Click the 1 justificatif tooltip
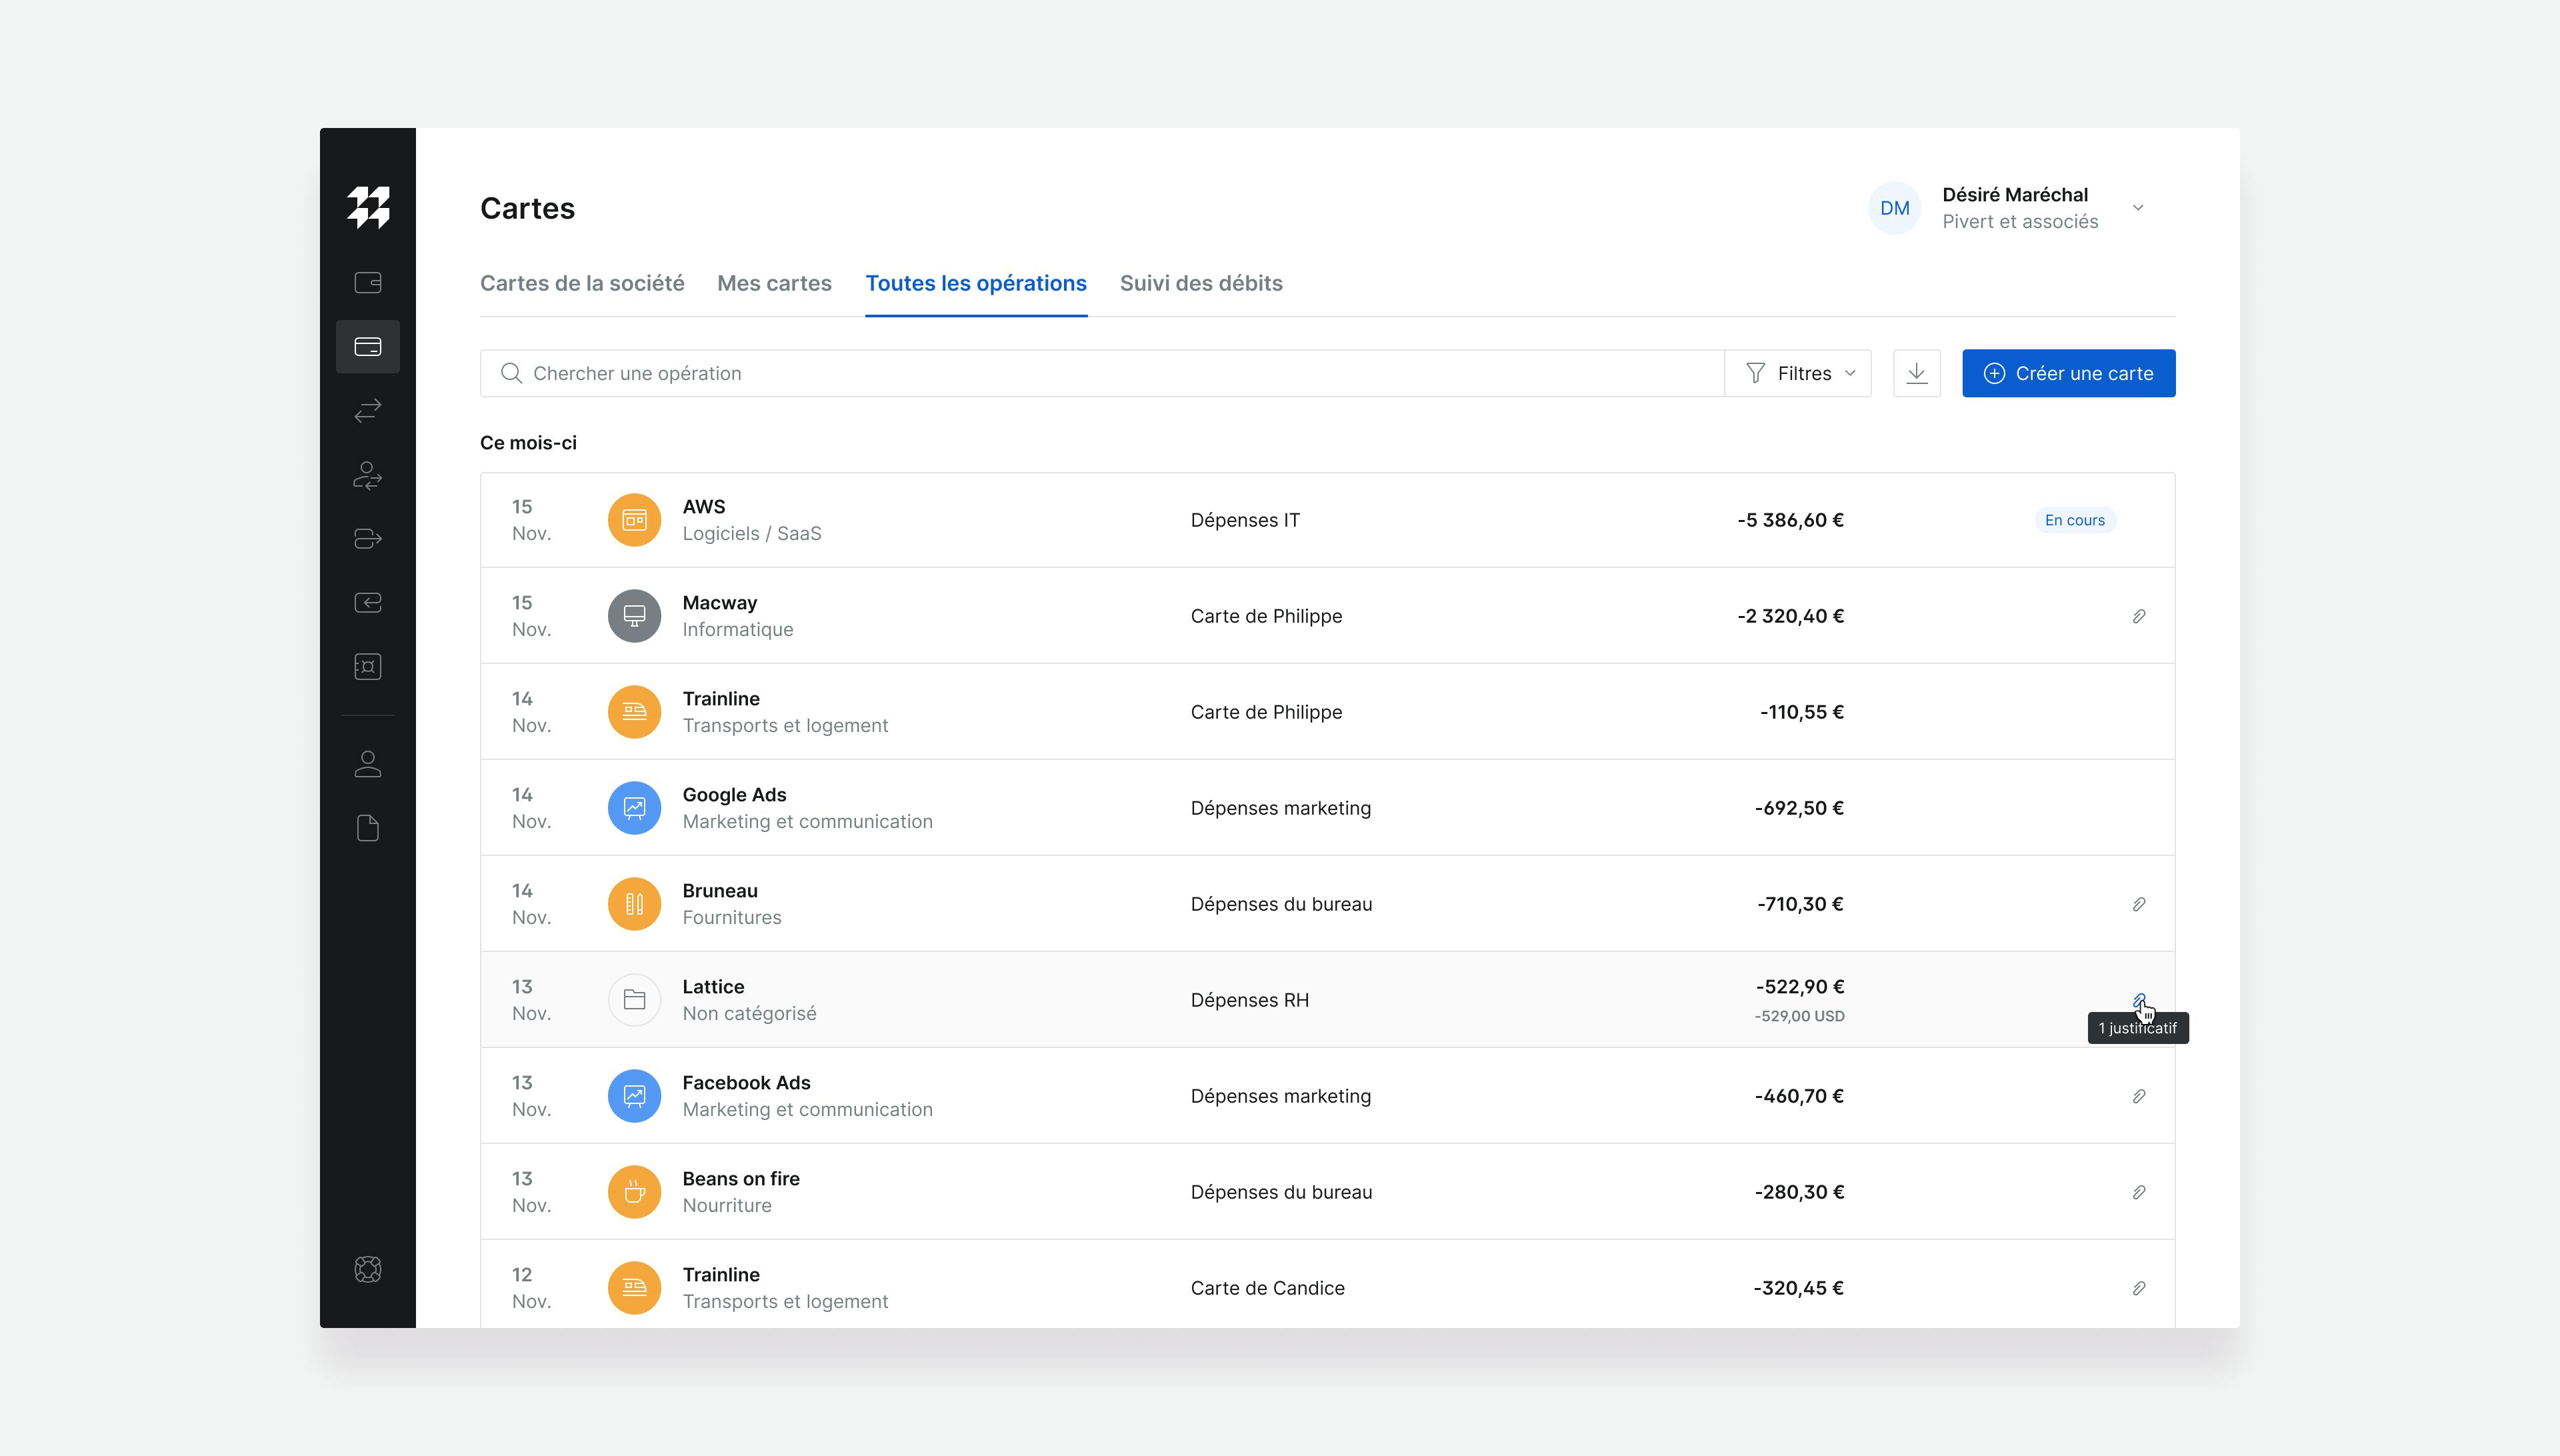 click(x=2138, y=1028)
